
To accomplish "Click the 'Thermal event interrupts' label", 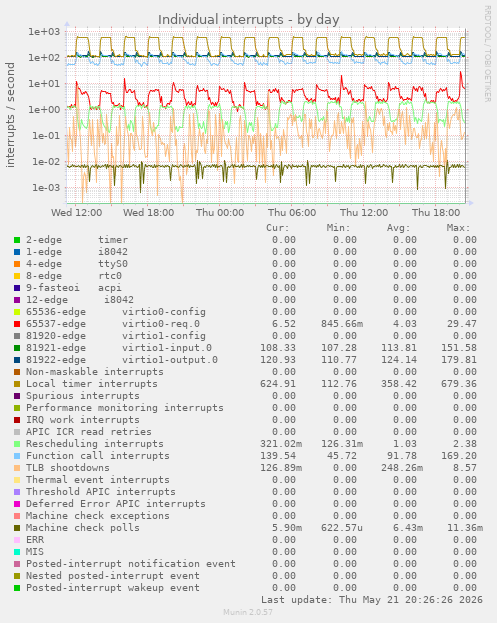I will coord(98,480).
